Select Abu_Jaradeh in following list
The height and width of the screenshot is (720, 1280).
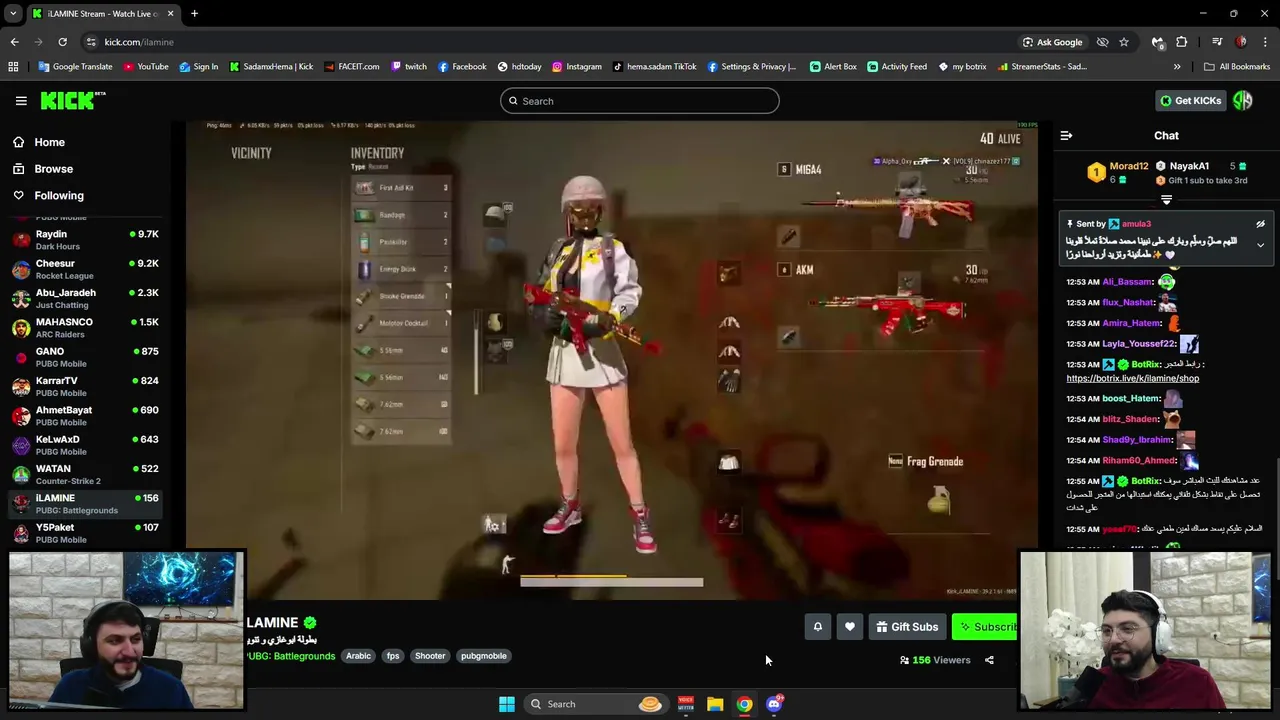click(x=86, y=298)
